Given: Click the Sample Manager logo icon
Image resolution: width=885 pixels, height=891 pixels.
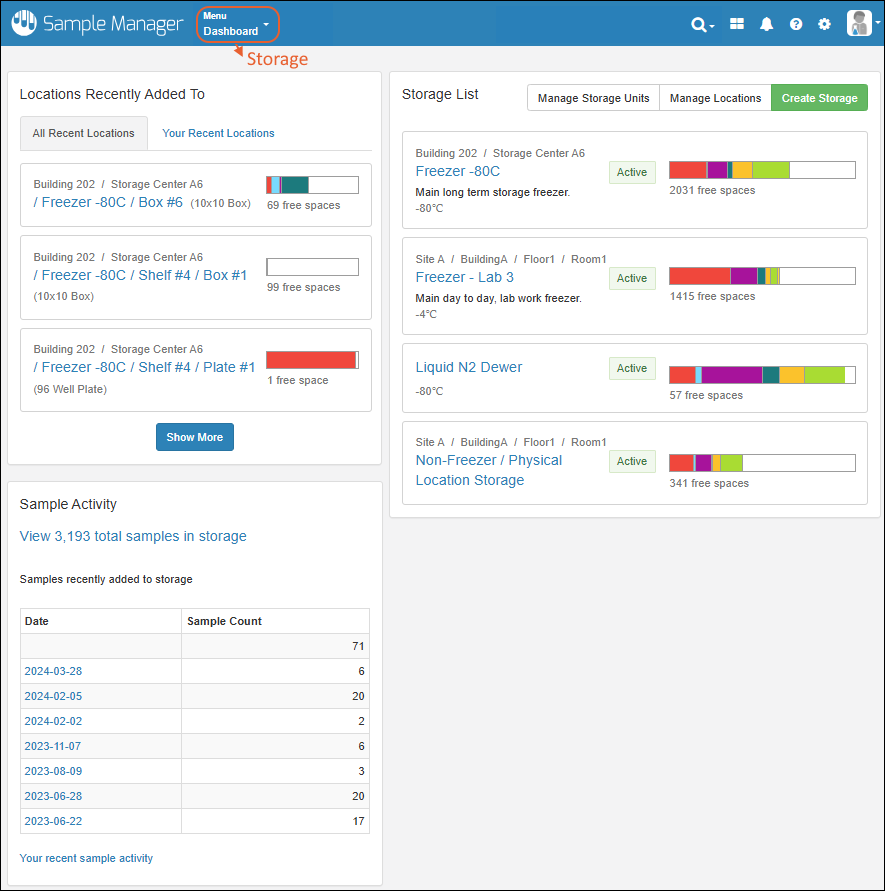Looking at the screenshot, I should [23, 23].
